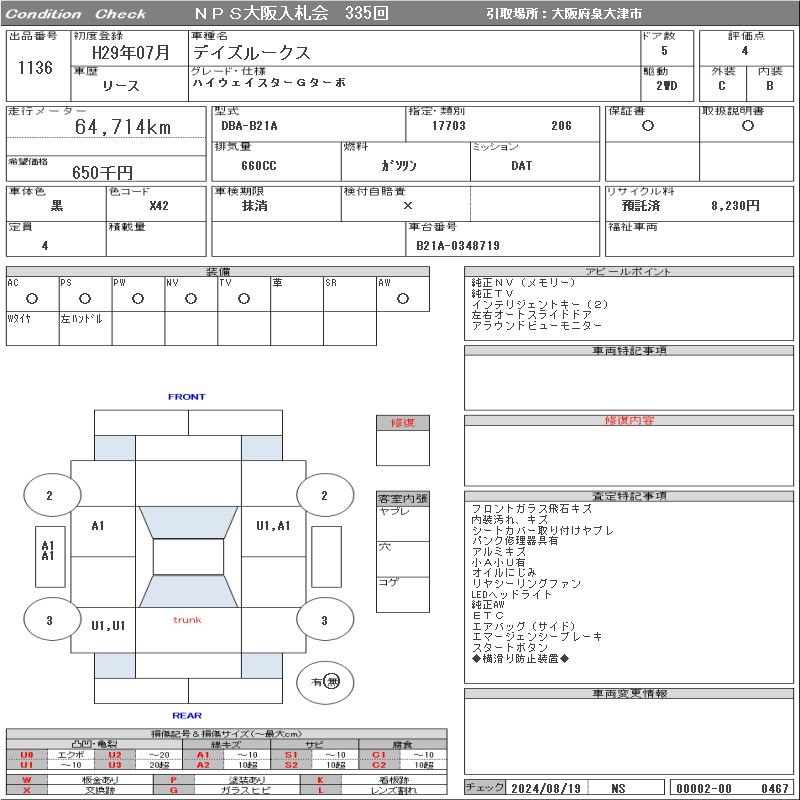This screenshot has width=800, height=800.
Task: Click the red 修復 header box
Action: coord(403,423)
